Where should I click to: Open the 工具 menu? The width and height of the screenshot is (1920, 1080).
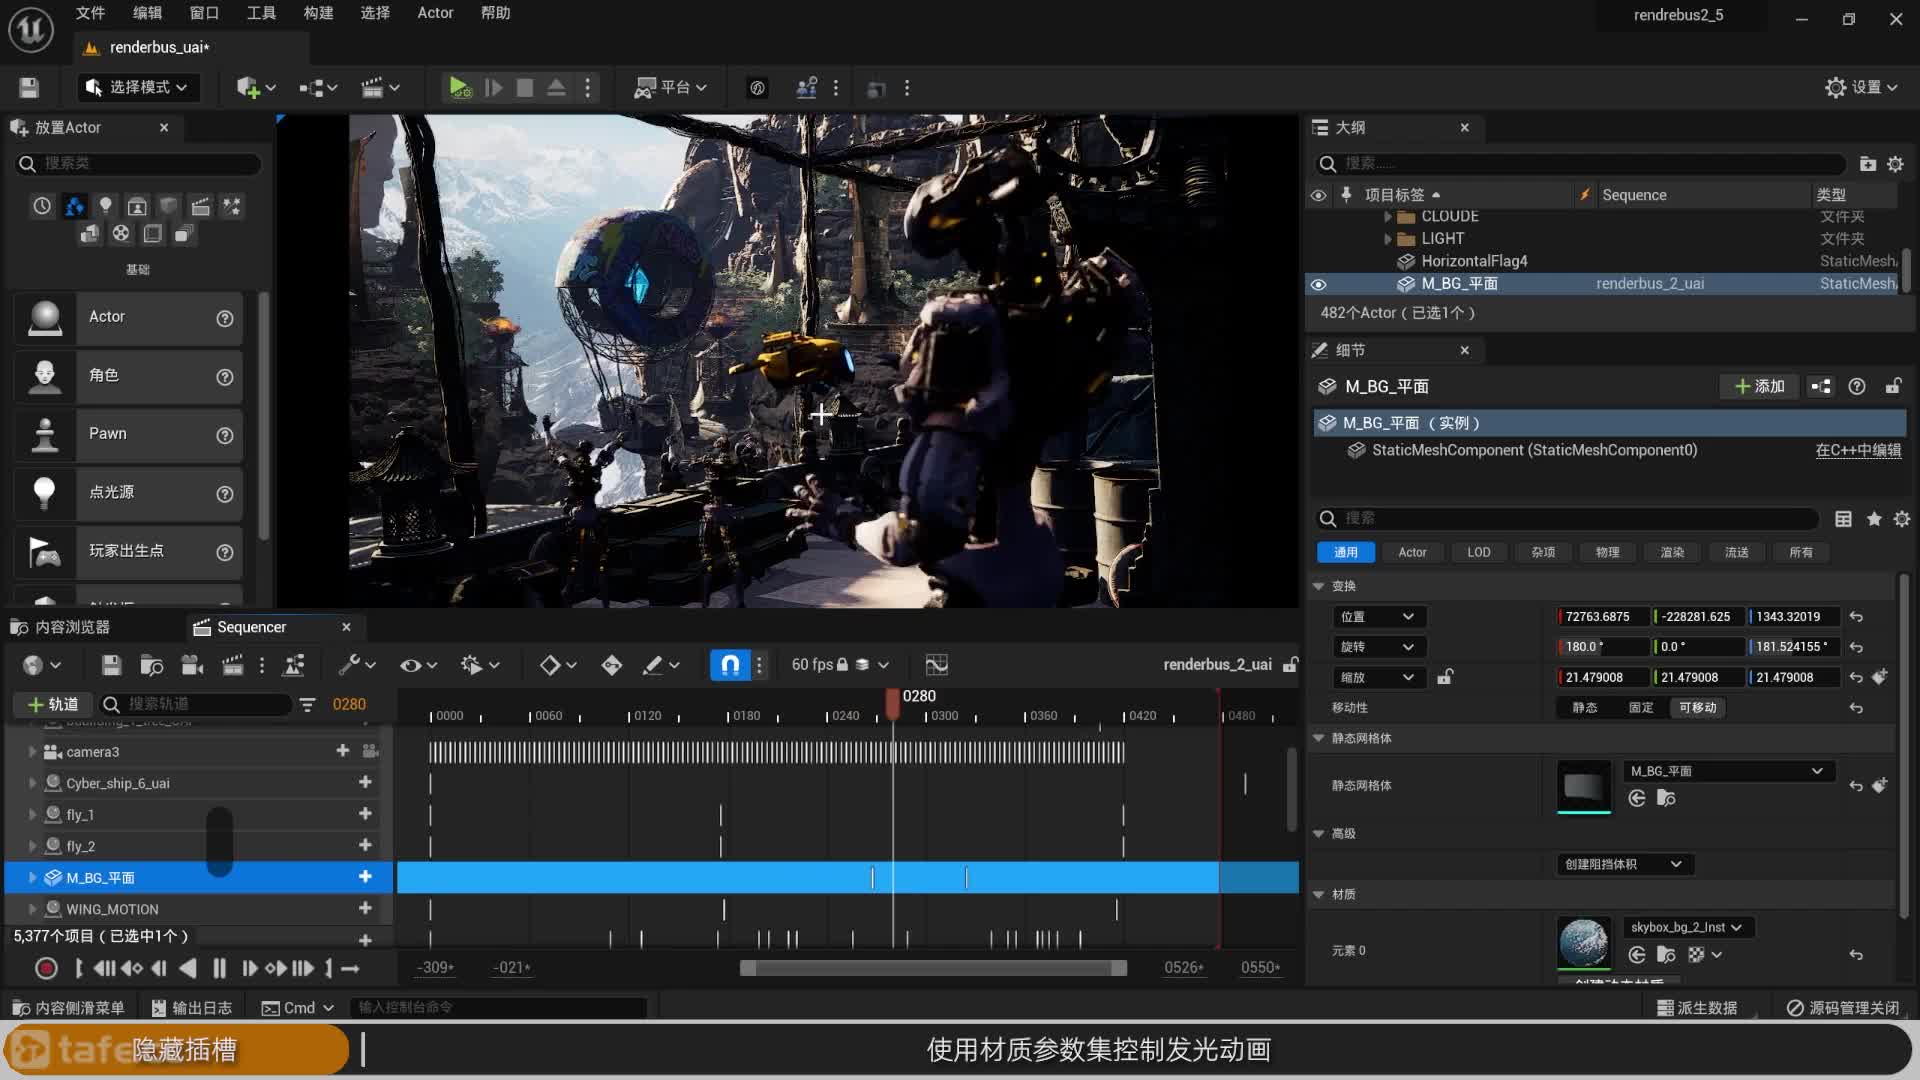[261, 13]
